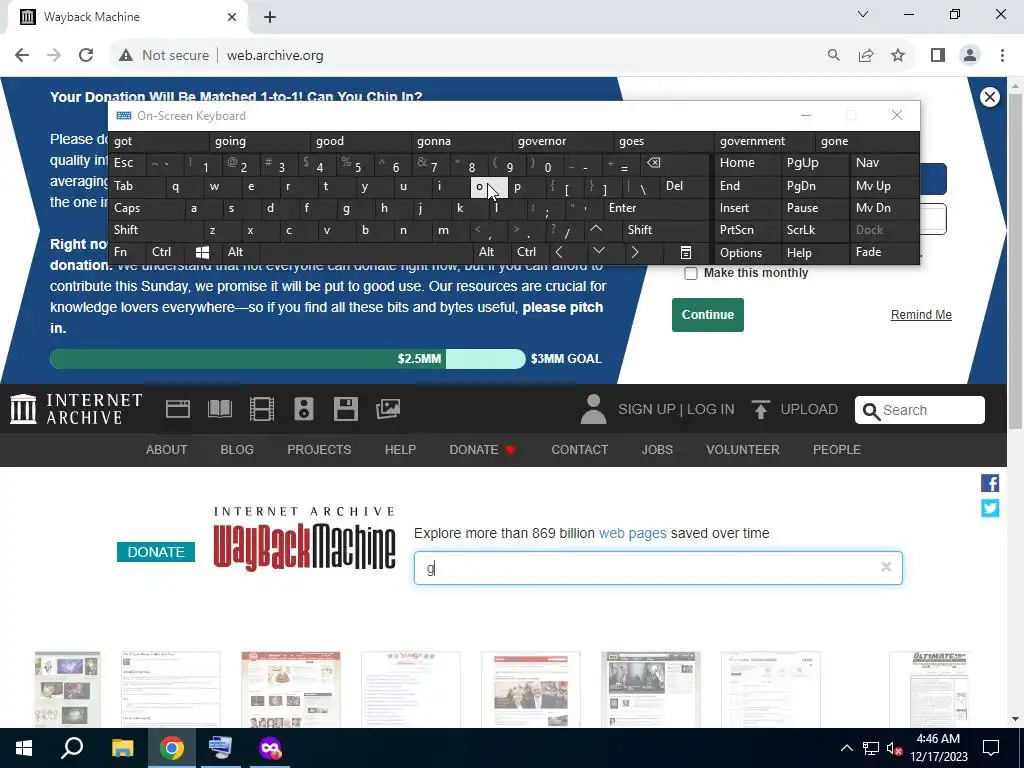Open the Internet Archive audio speaker icon
Screen dimensions: 1024x768
(x=304, y=409)
